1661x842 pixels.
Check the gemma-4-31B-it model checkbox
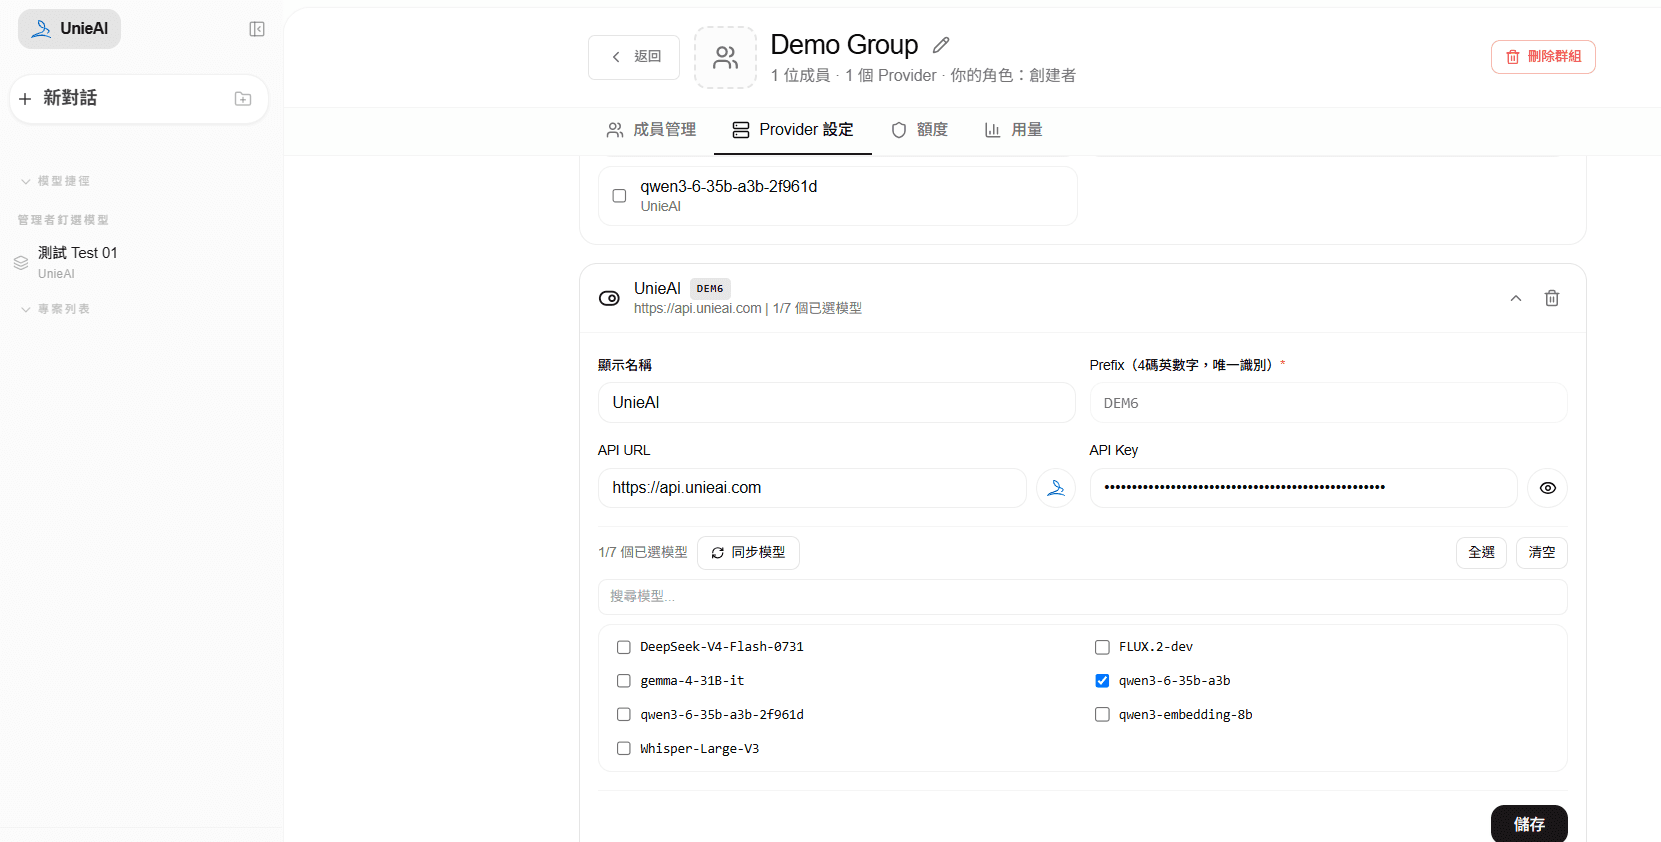(624, 681)
